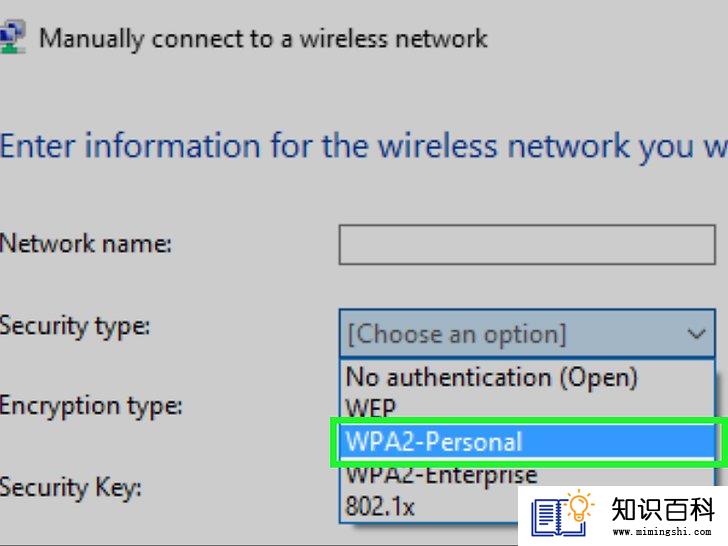The width and height of the screenshot is (728, 546).
Task: Focus the Network name text field
Action: [x=527, y=245]
